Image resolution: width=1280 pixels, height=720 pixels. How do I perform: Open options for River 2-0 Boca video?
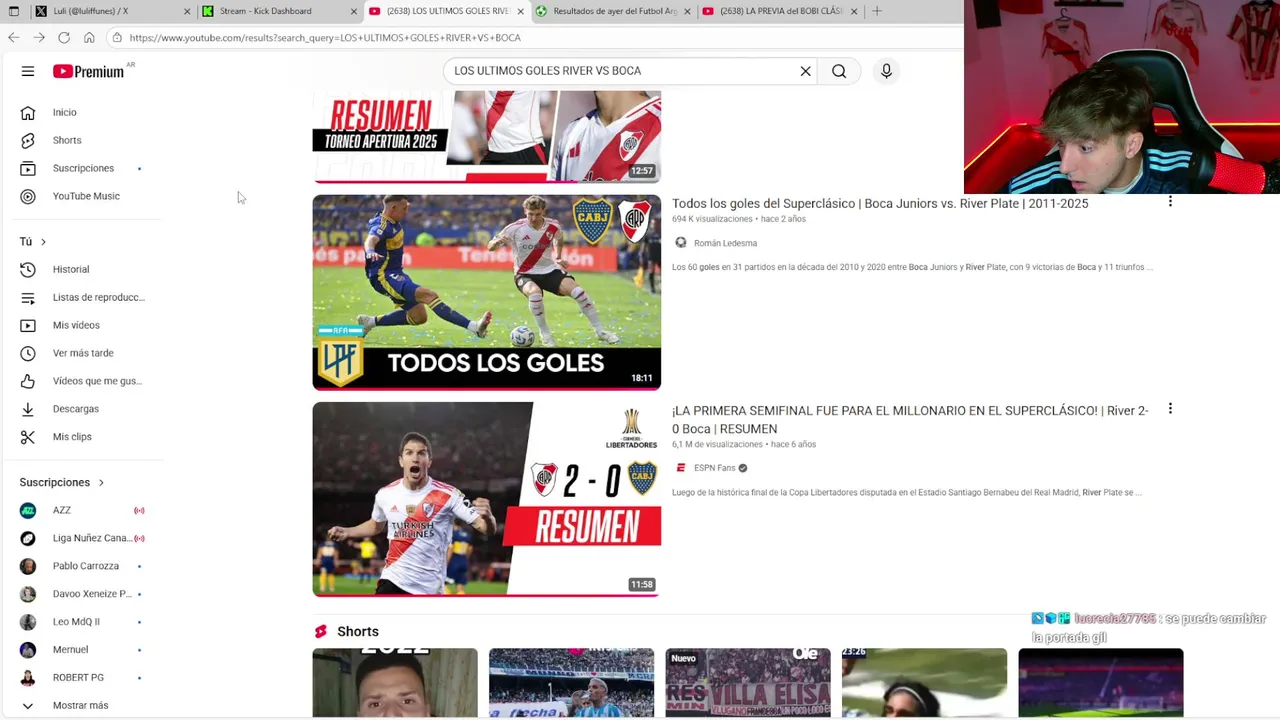pyautogui.click(x=1170, y=409)
